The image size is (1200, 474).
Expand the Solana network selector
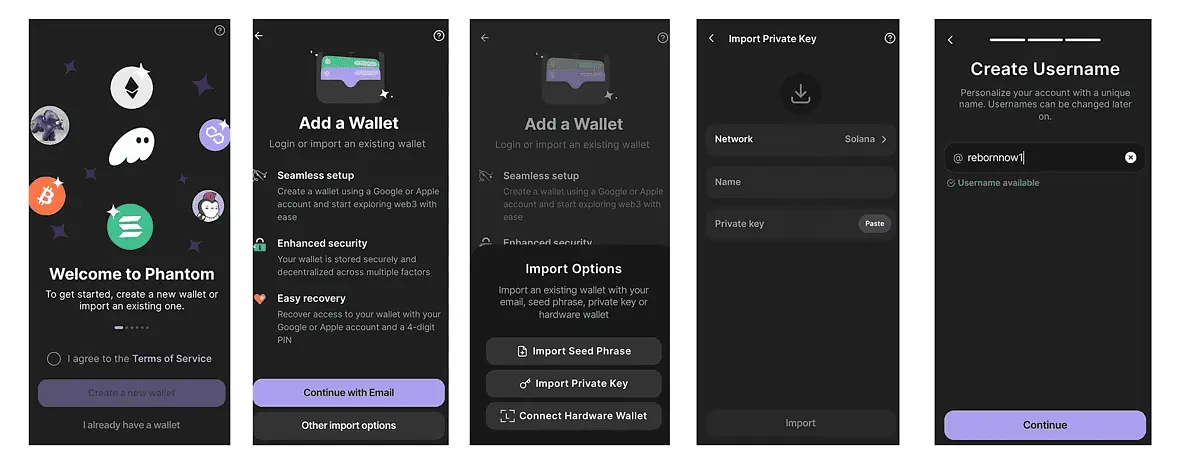pyautogui.click(x=800, y=139)
